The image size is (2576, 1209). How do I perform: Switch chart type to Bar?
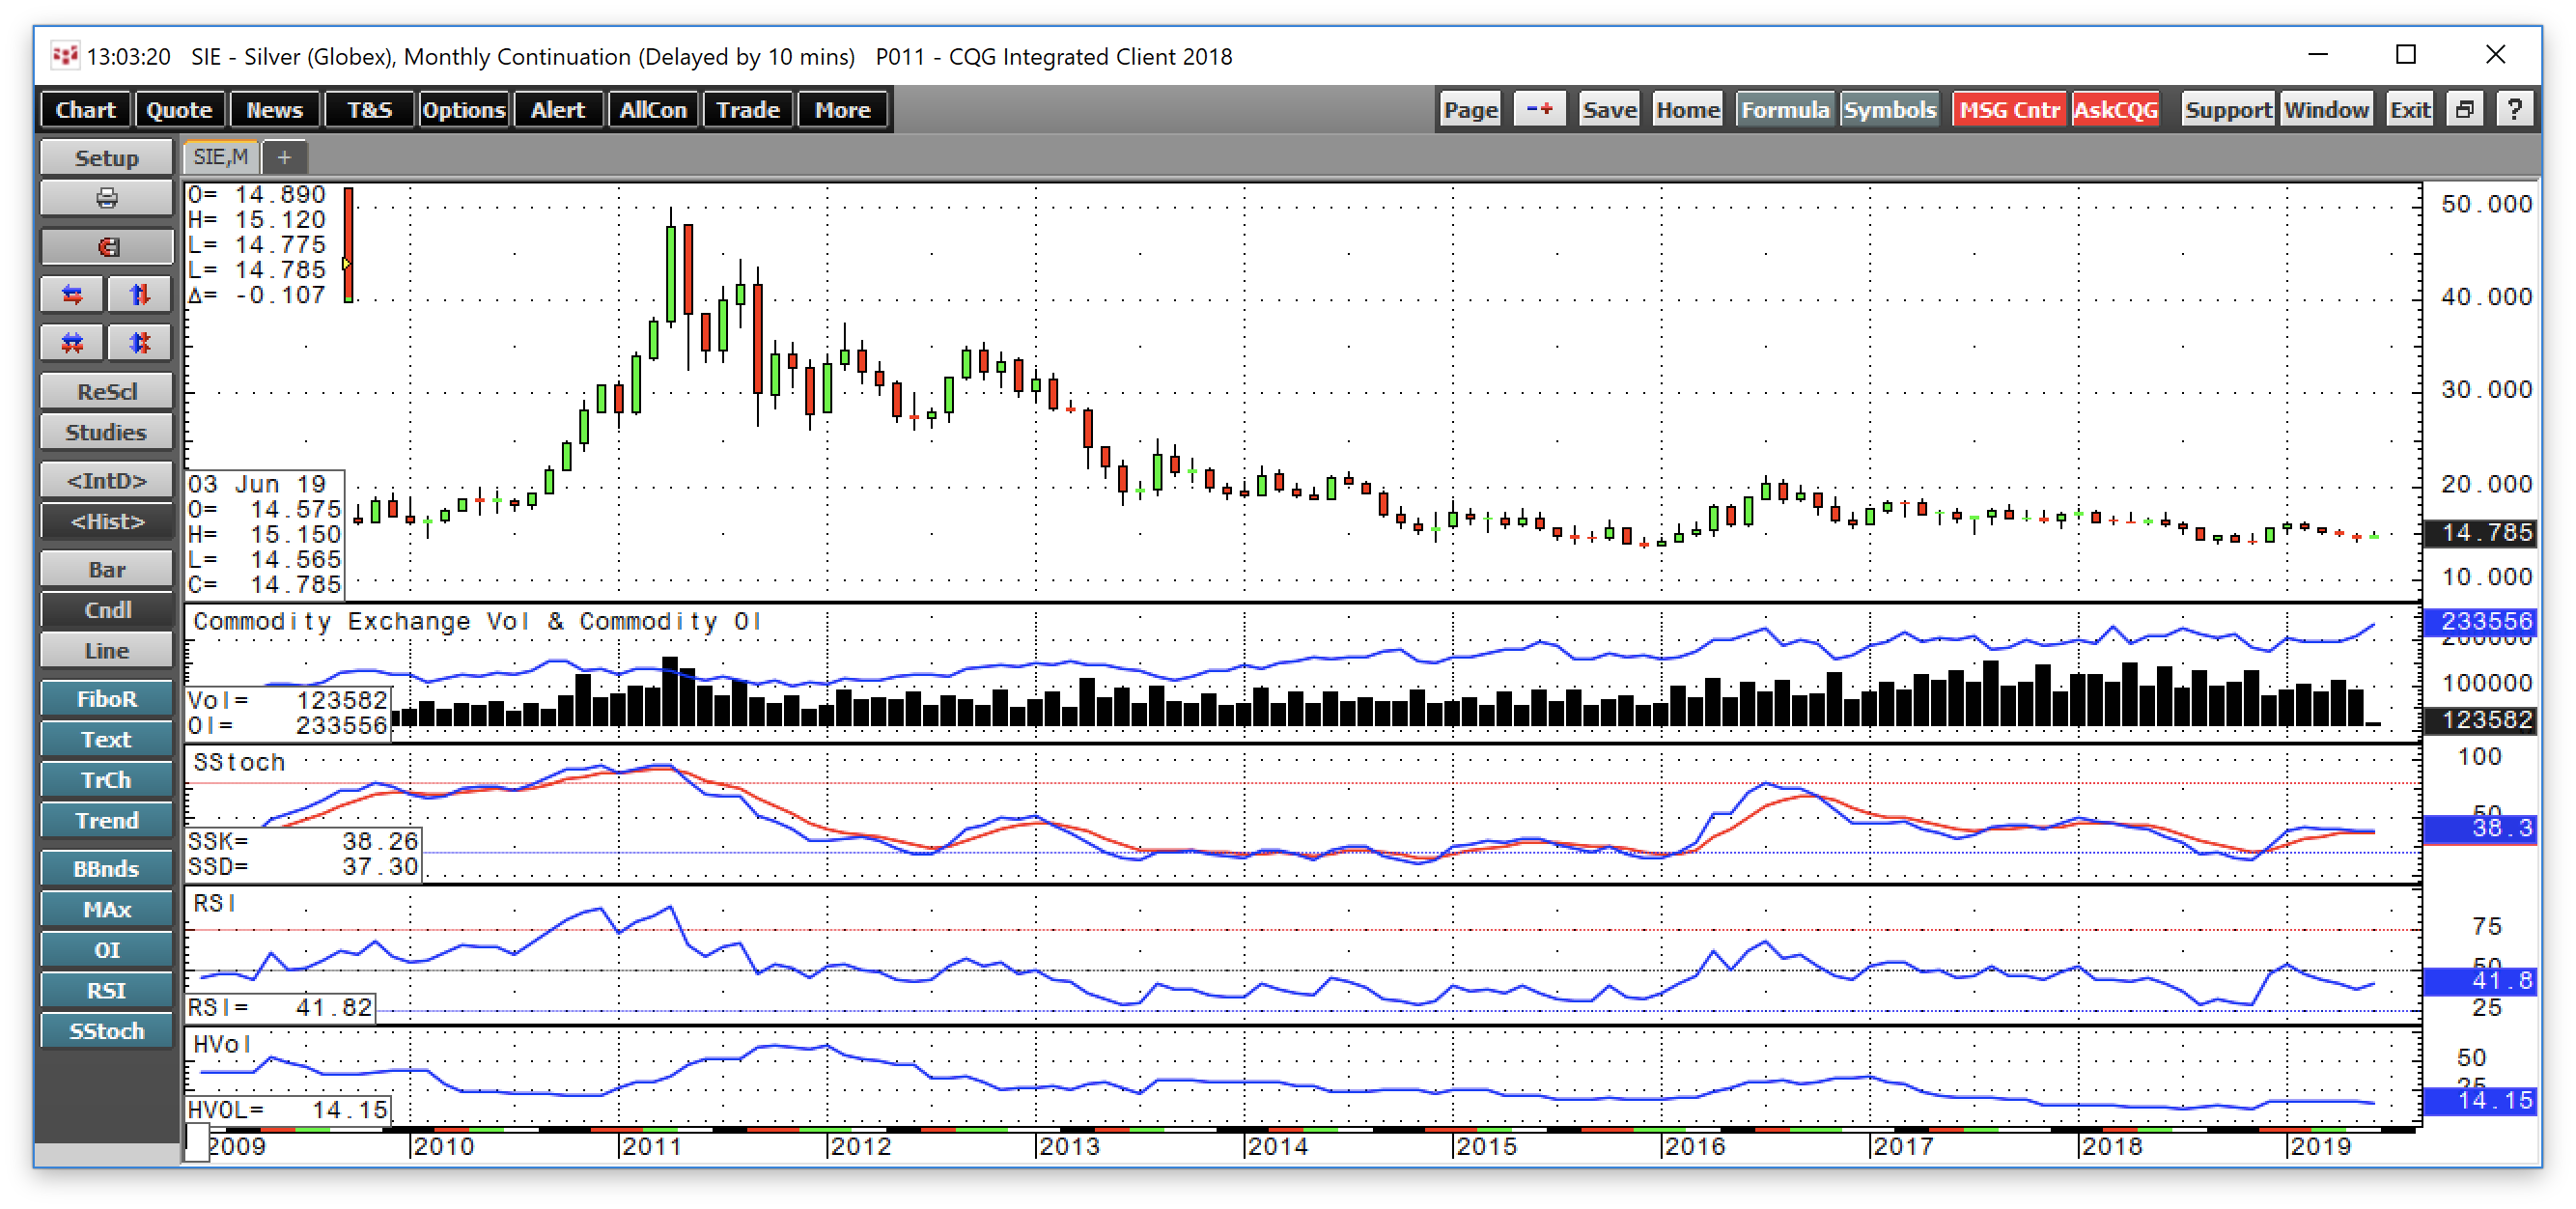[107, 569]
